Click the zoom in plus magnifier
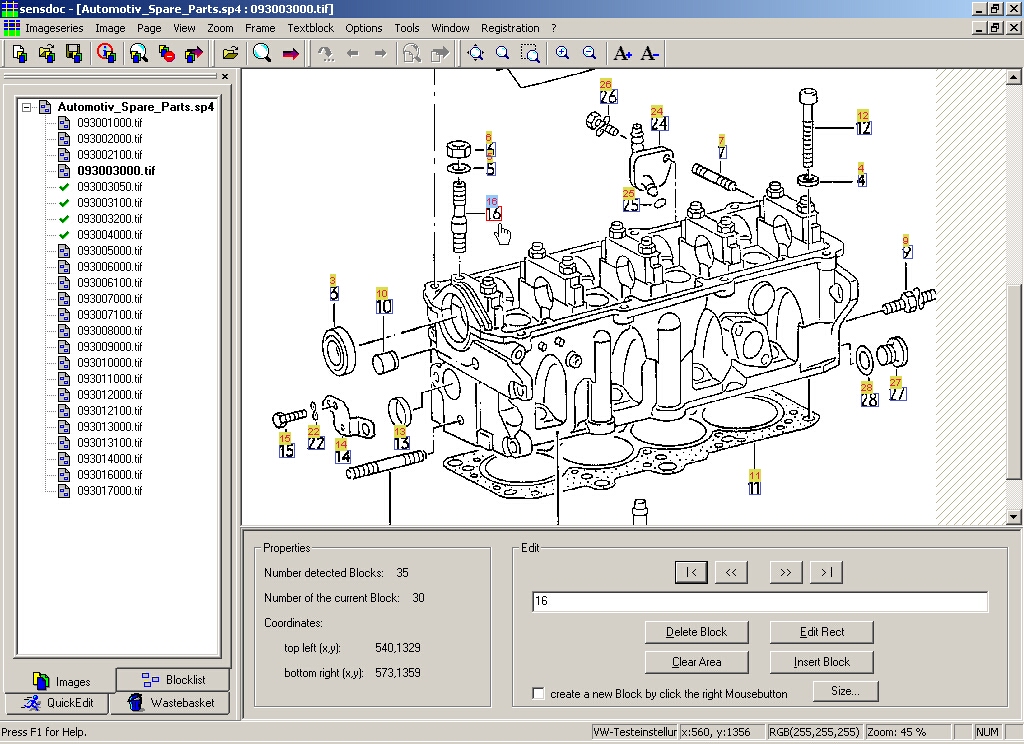The width and height of the screenshot is (1024, 744). (x=563, y=53)
